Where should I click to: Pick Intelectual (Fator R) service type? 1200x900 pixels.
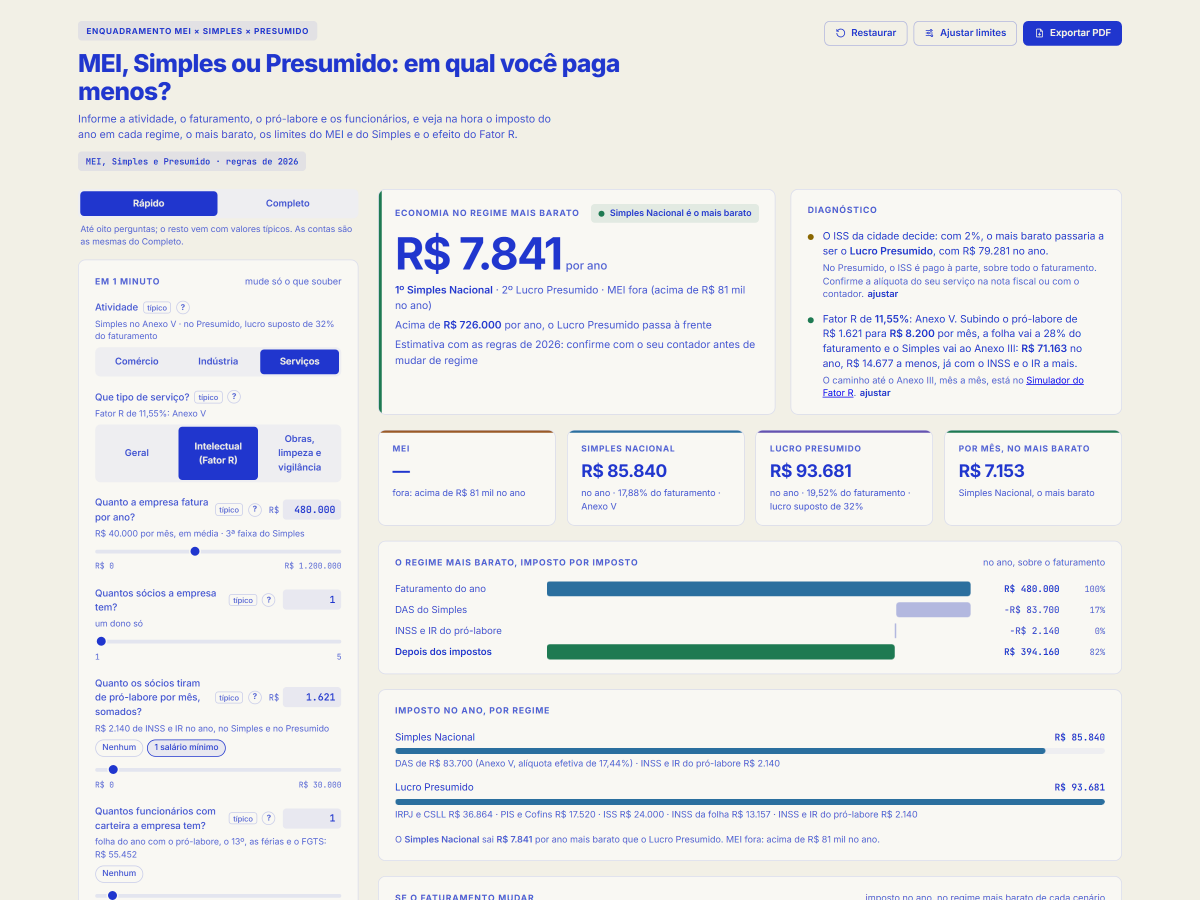pyautogui.click(x=218, y=453)
